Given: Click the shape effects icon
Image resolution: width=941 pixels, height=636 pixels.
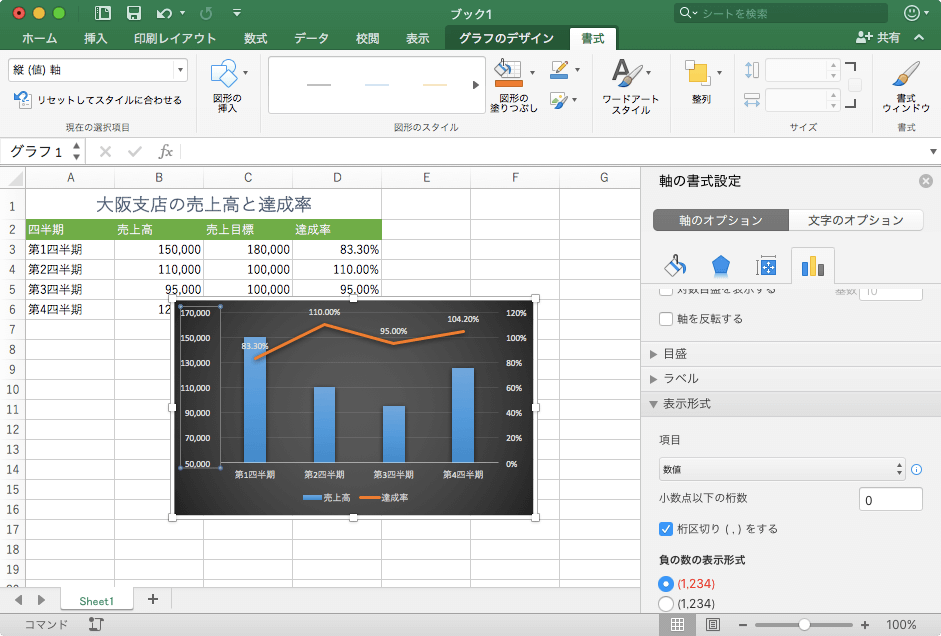Looking at the screenshot, I should [x=559, y=100].
